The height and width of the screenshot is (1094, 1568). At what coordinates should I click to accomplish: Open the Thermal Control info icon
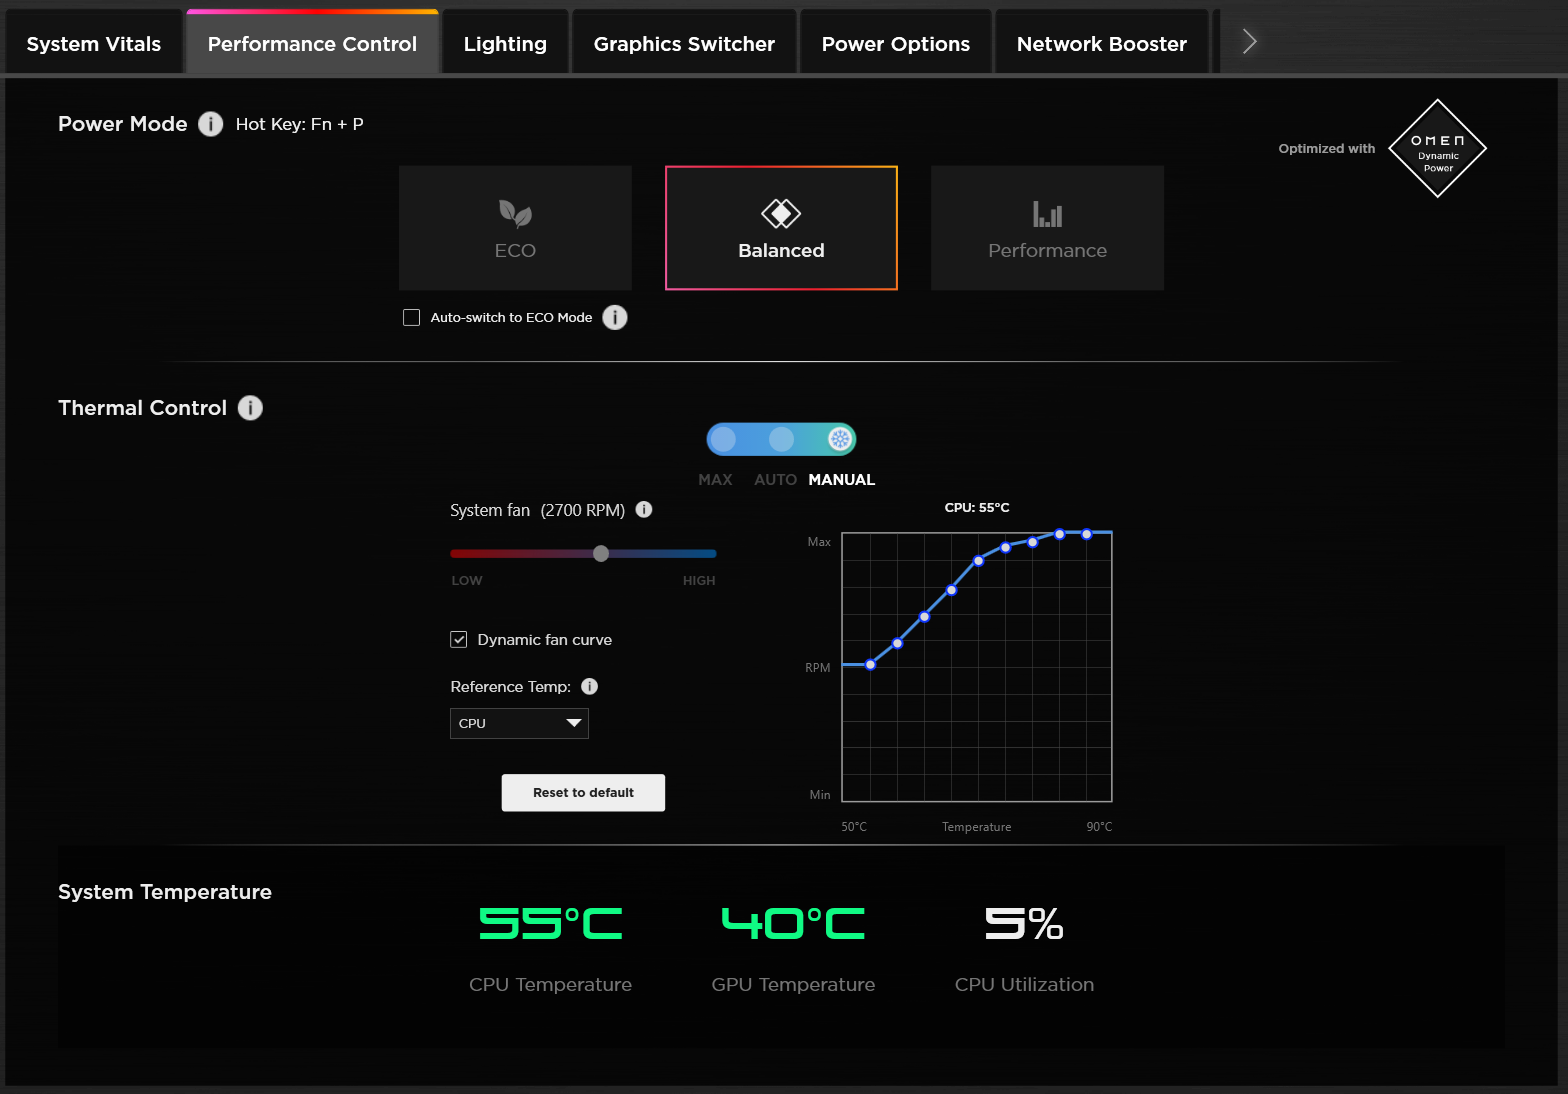tap(250, 408)
